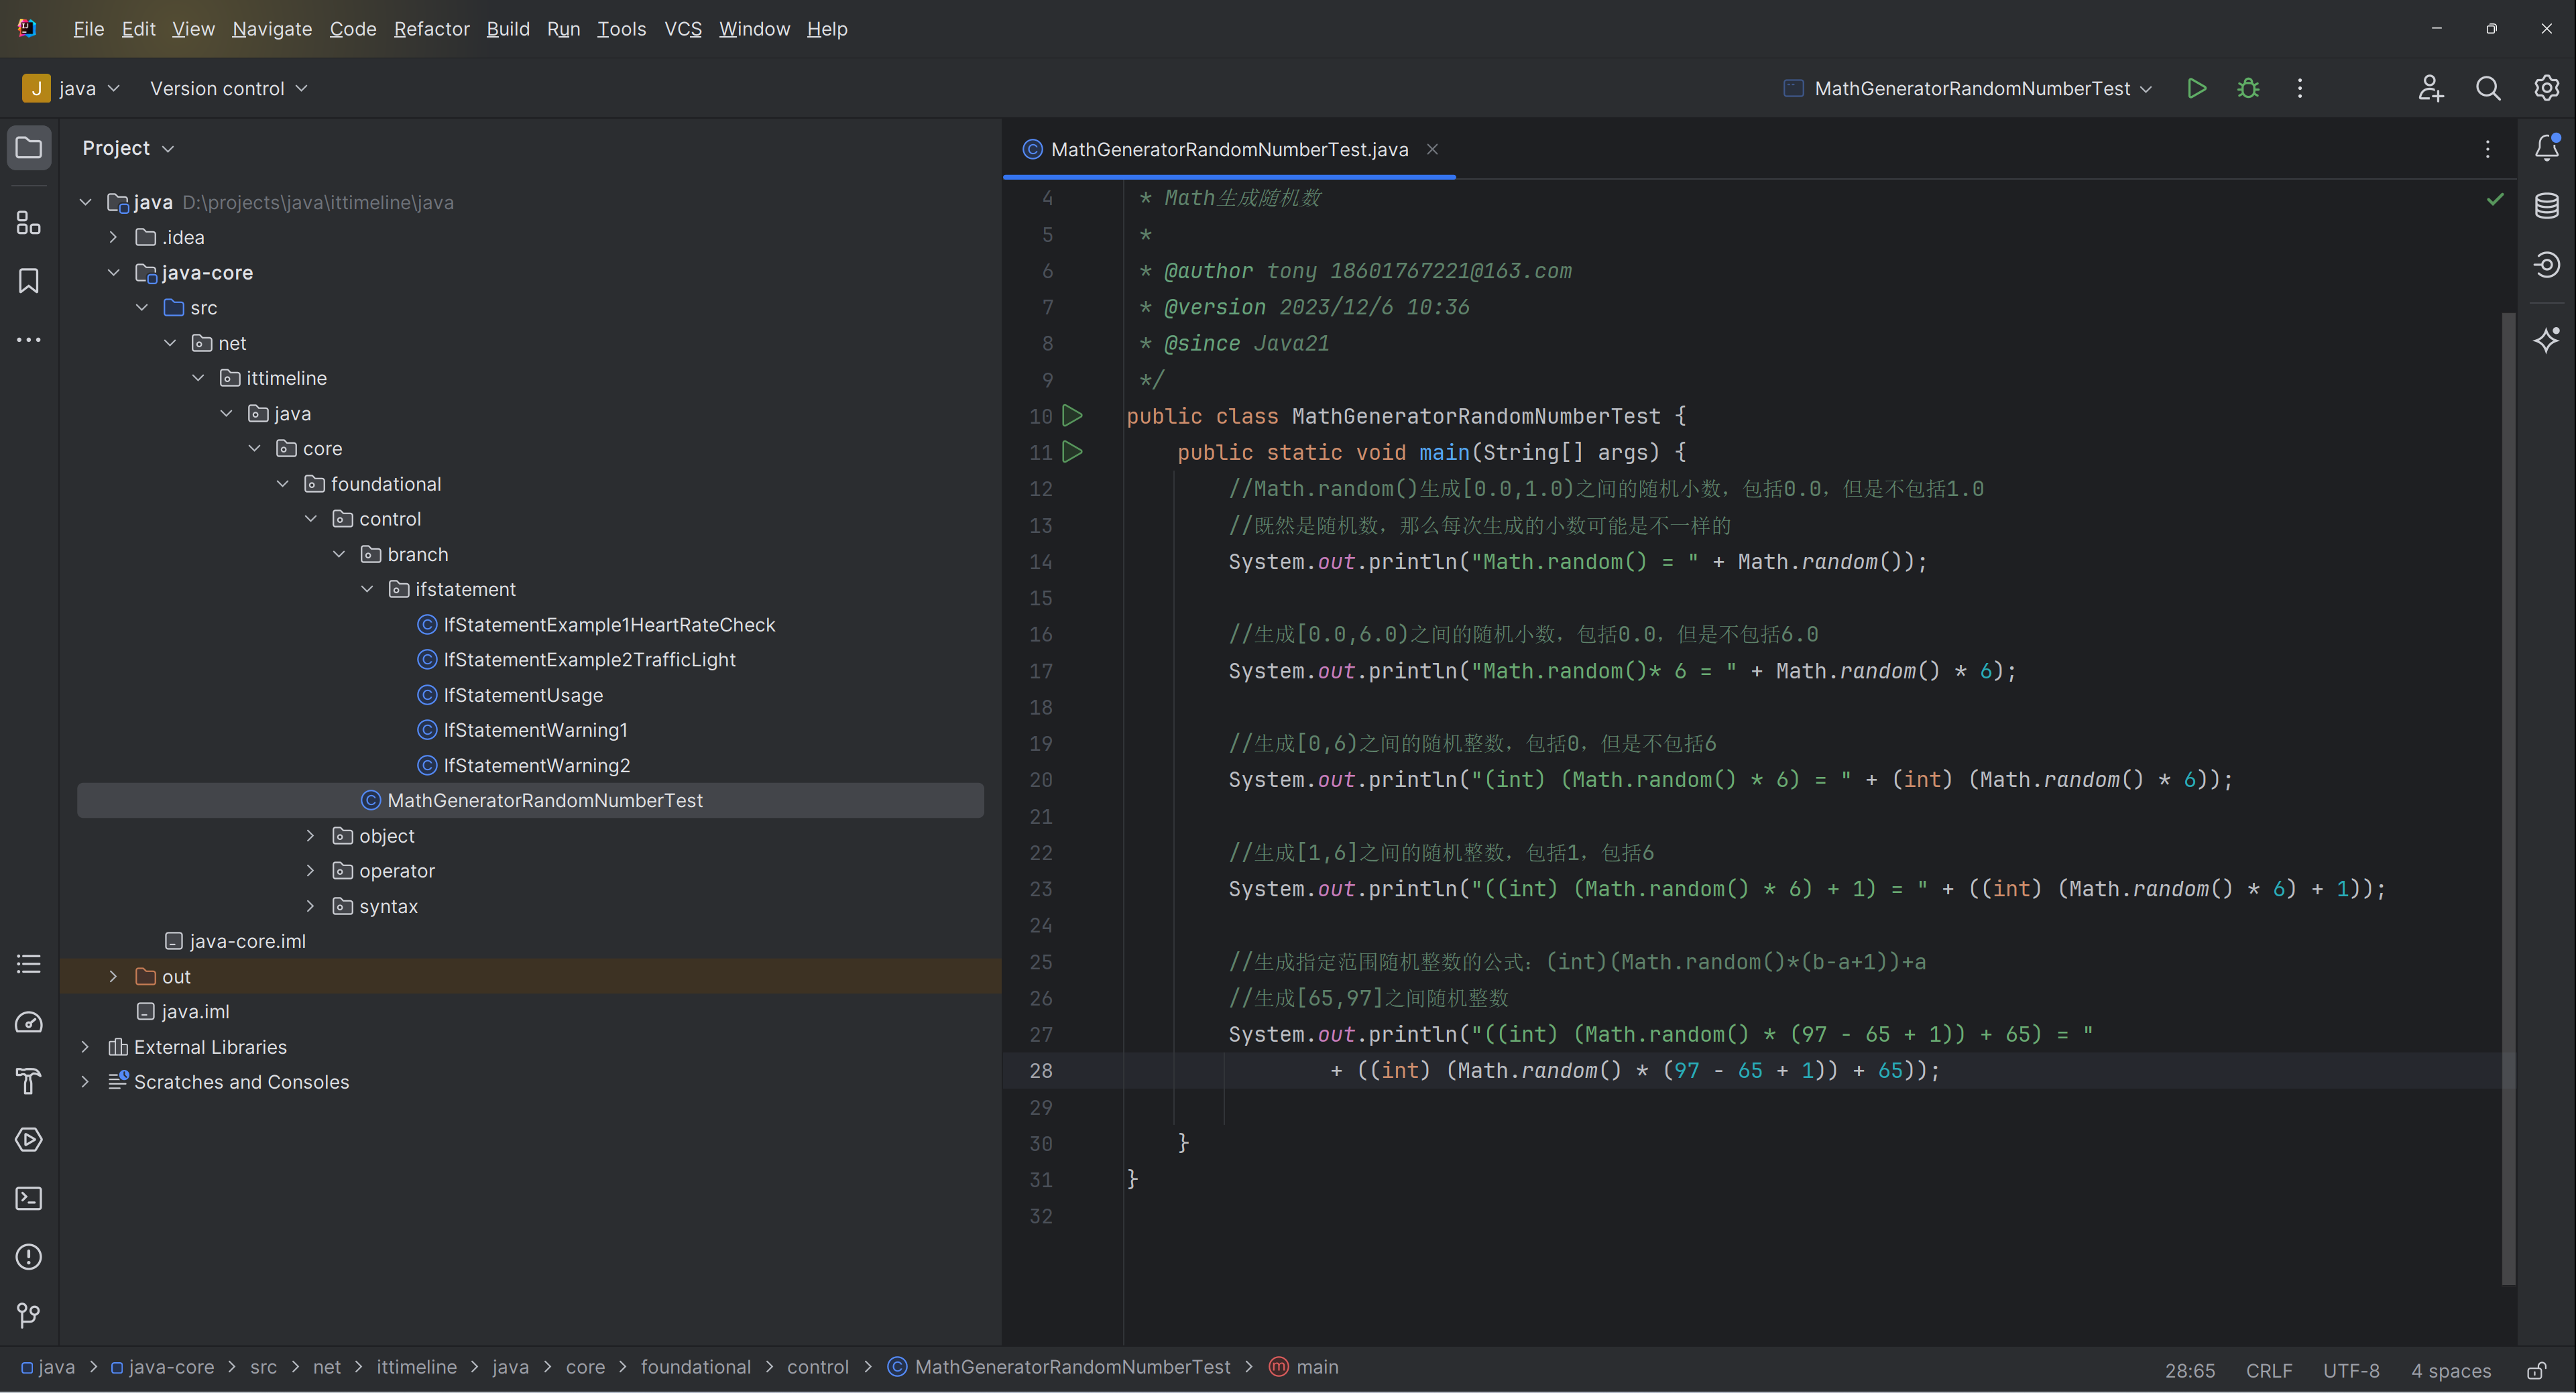Expand the syntax package
The image size is (2576, 1393).
point(310,906)
